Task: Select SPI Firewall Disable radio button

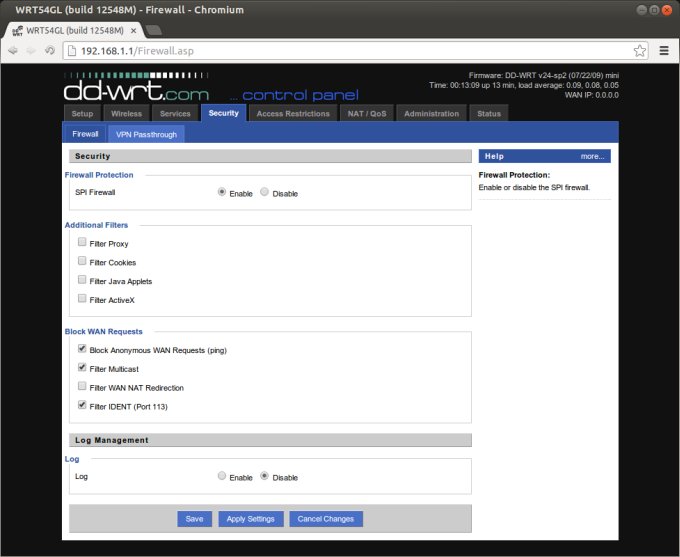Action: (x=264, y=192)
